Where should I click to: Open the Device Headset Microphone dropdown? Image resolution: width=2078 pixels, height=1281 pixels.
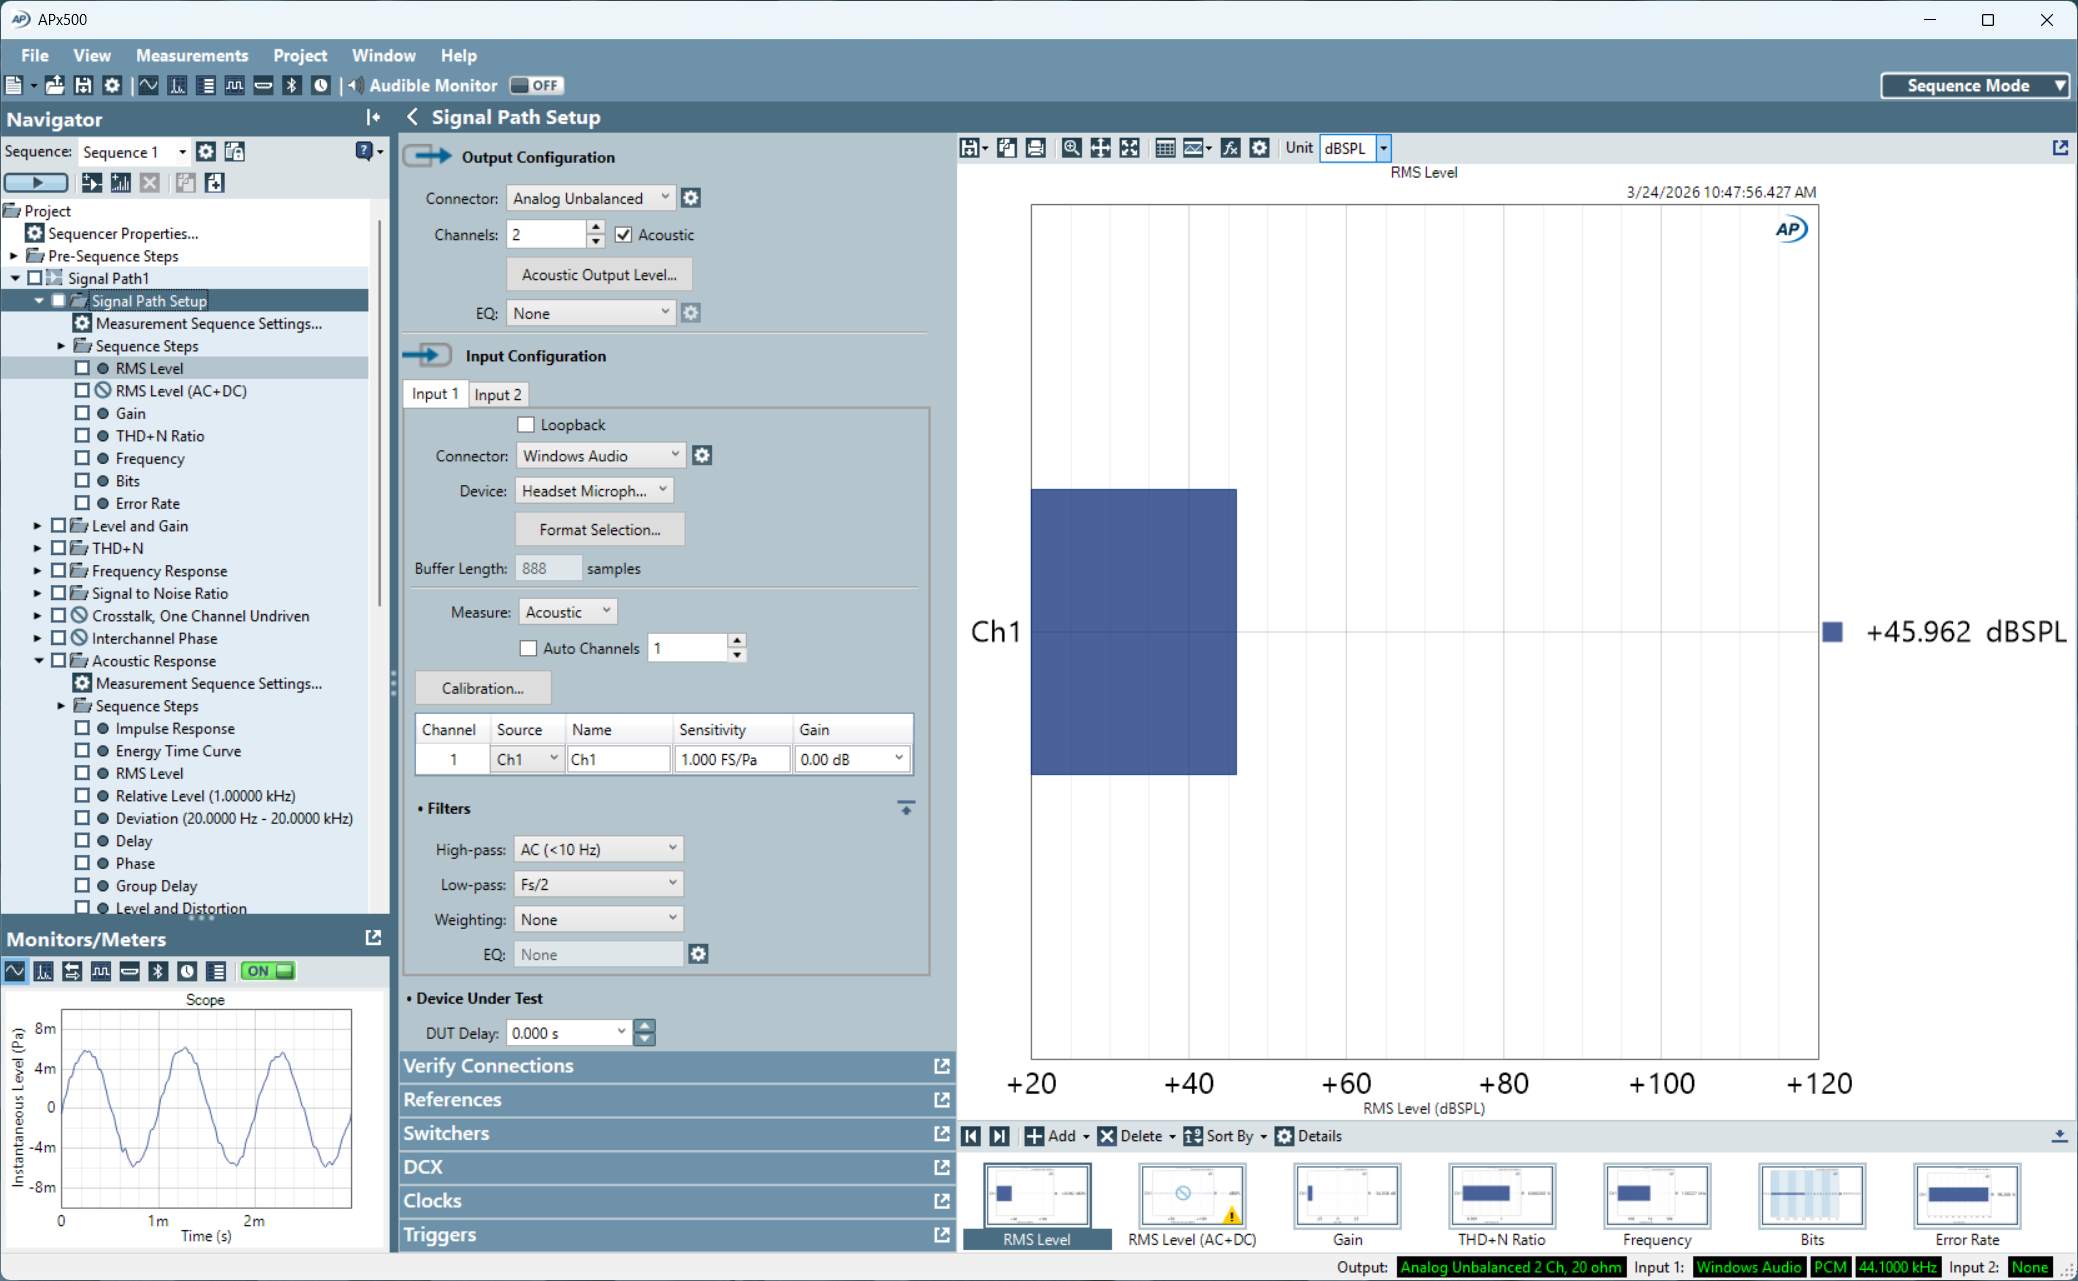pyautogui.click(x=594, y=491)
